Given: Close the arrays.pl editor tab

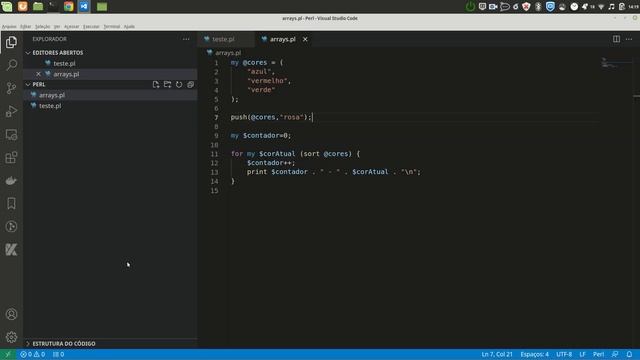Looking at the screenshot, I should pos(305,39).
